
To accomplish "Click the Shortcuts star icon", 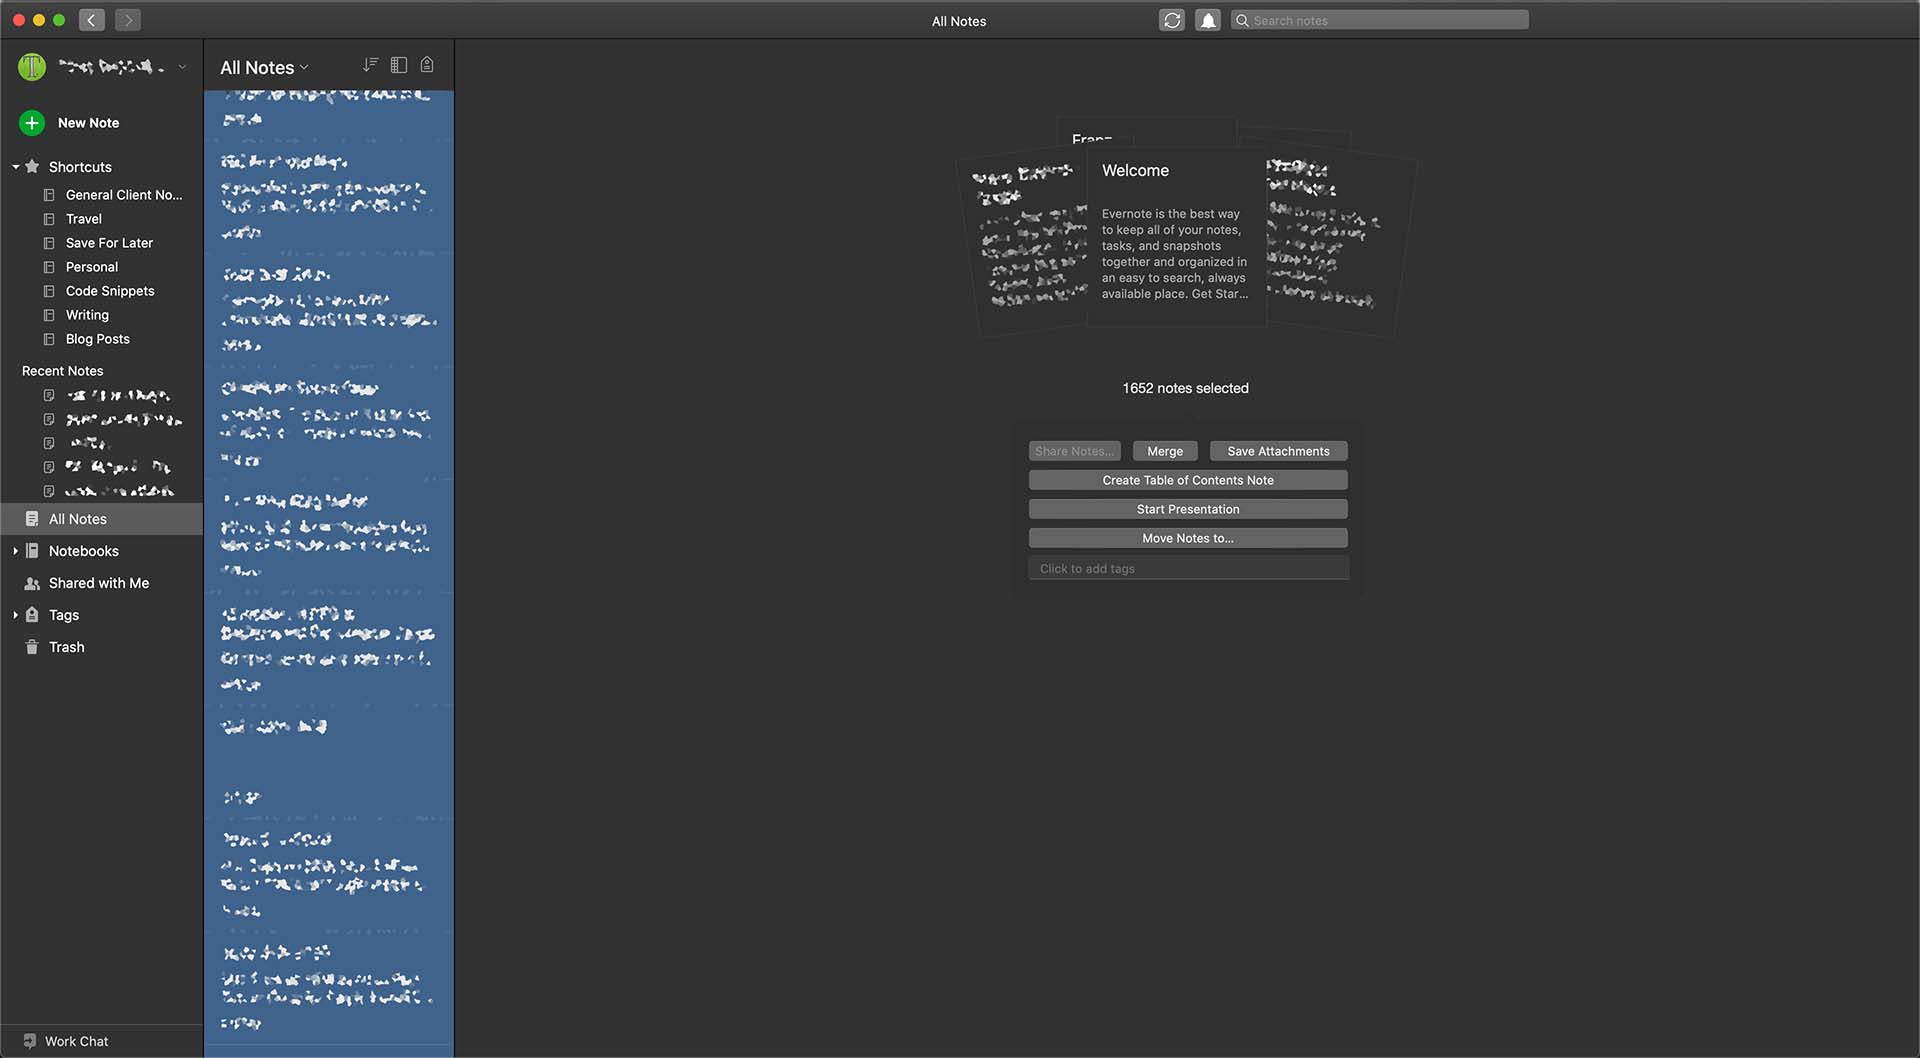I will (x=32, y=167).
